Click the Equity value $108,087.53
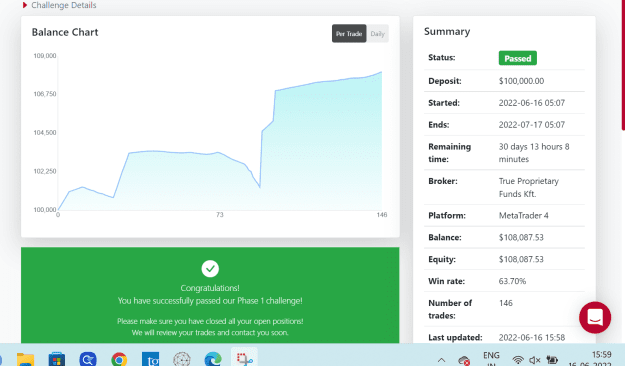625x366 pixels. (x=521, y=259)
